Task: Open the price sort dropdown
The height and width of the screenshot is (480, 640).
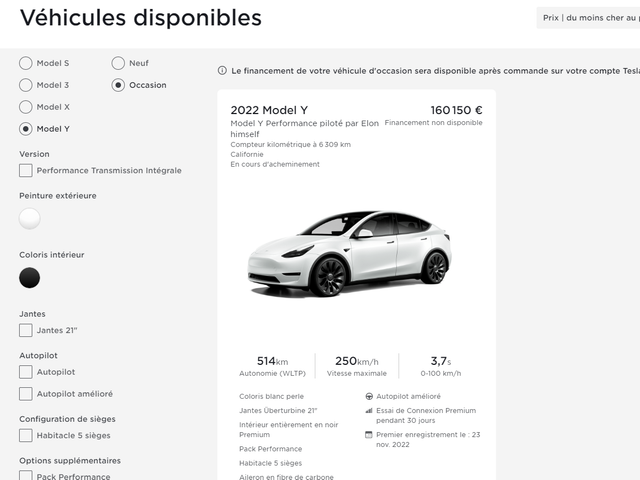Action: point(588,18)
